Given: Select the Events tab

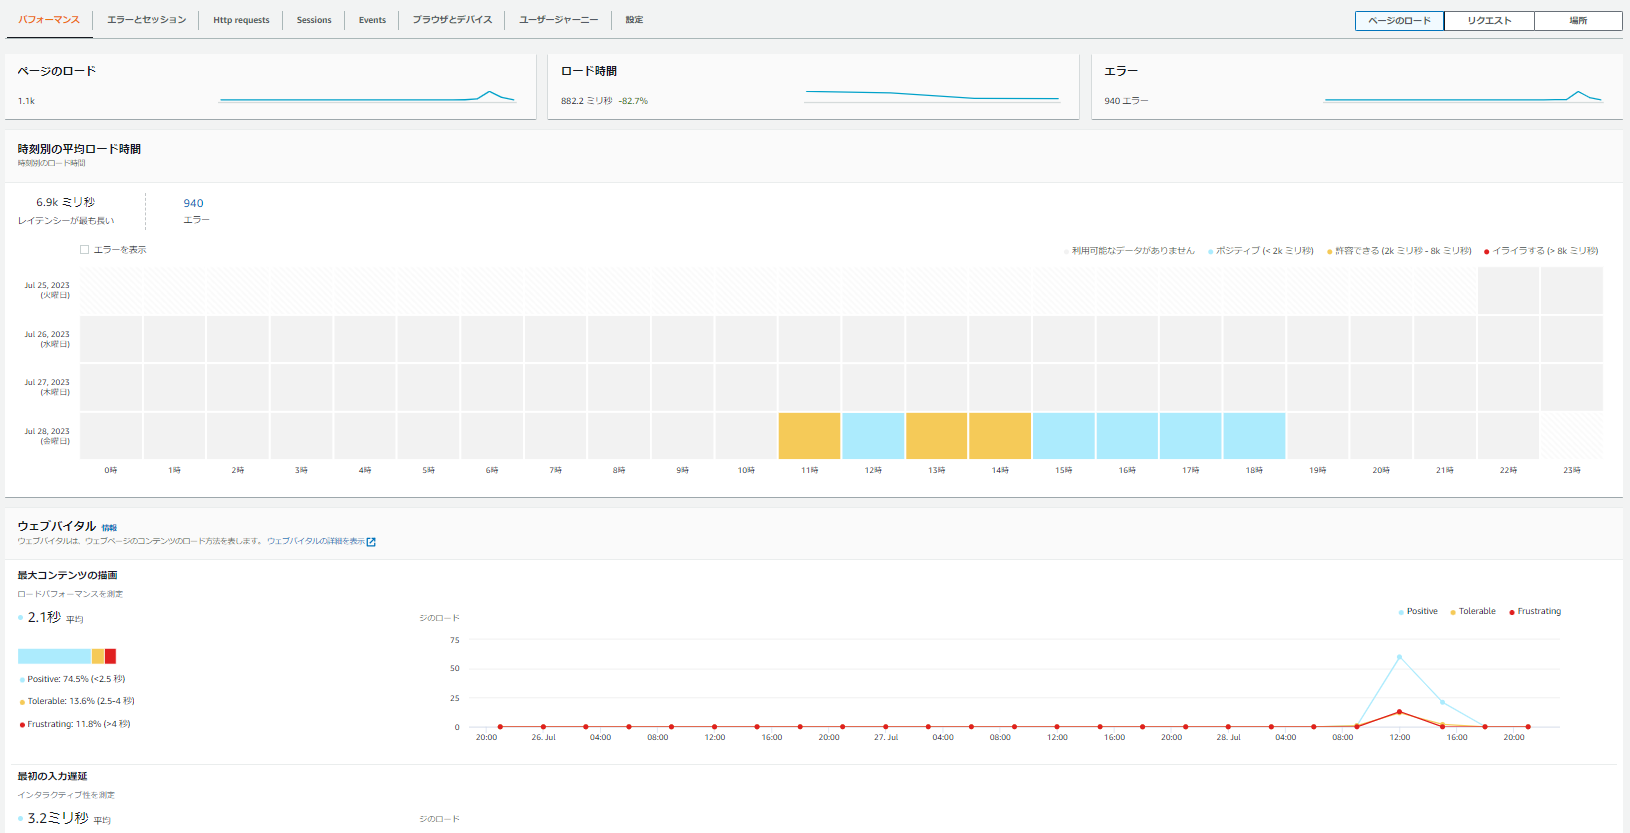Looking at the screenshot, I should coord(372,20).
